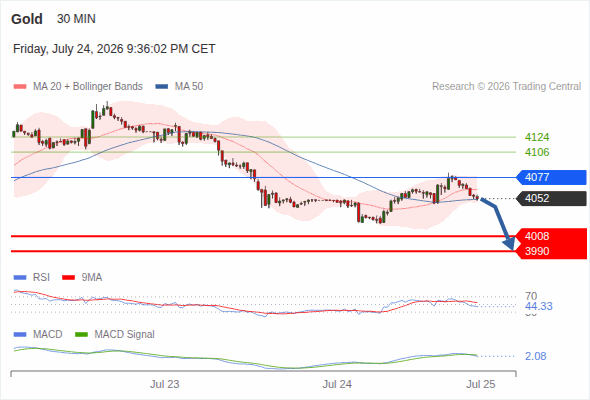The image size is (590, 400).
Task: Click the 9MA legend label
Action: [92, 278]
